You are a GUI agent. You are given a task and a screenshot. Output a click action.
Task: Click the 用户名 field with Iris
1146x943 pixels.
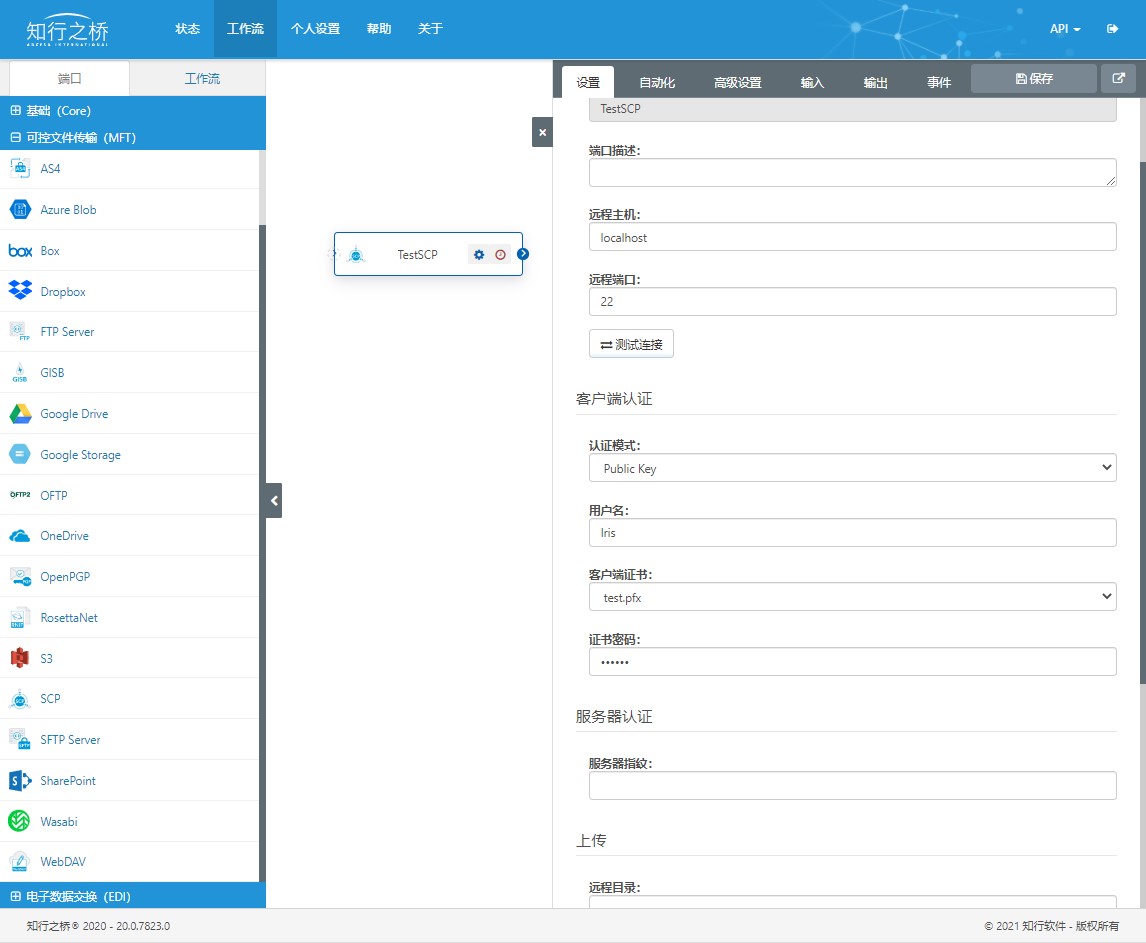(x=852, y=532)
